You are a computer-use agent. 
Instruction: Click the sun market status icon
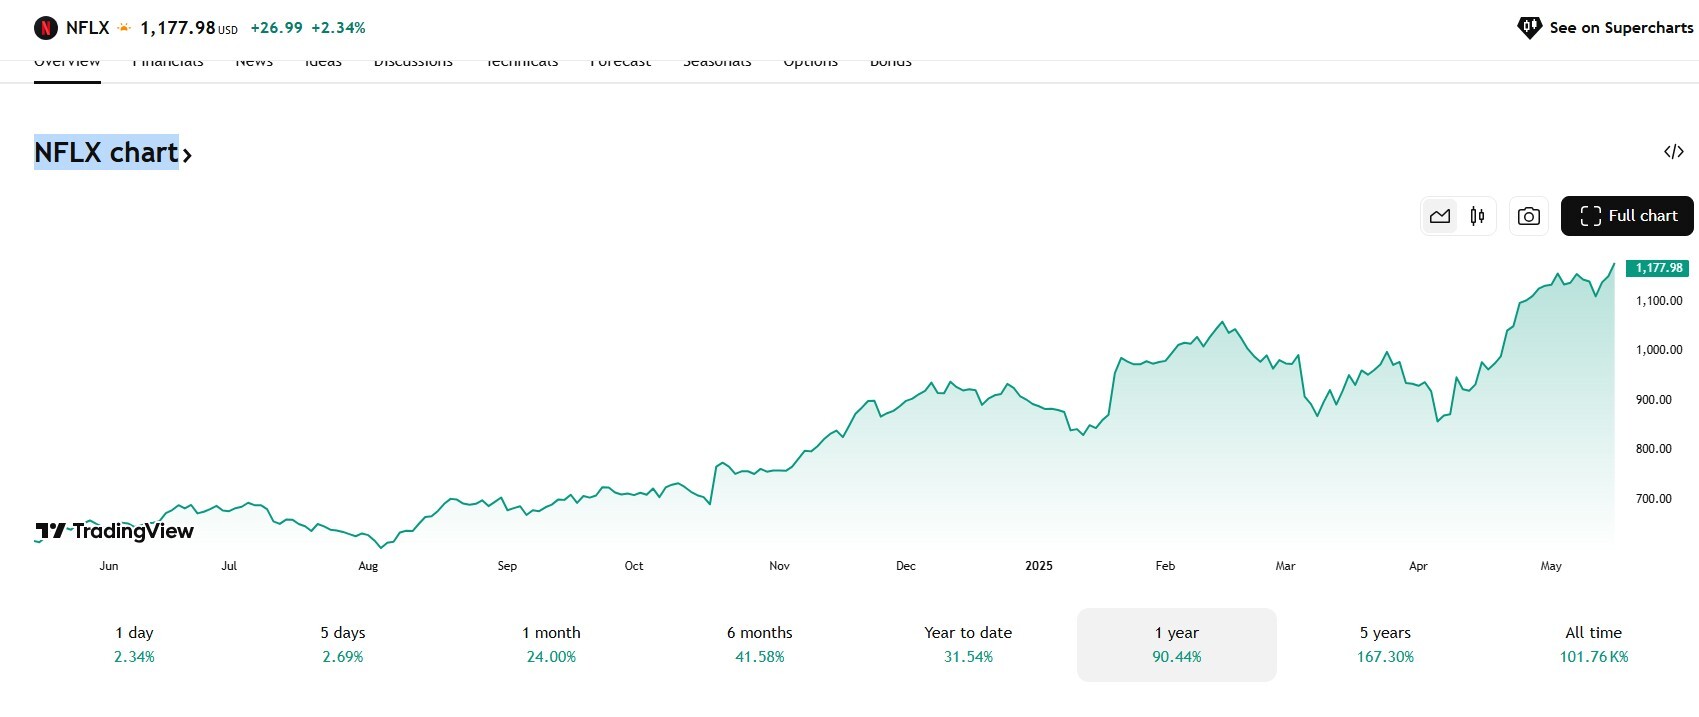coord(124,28)
